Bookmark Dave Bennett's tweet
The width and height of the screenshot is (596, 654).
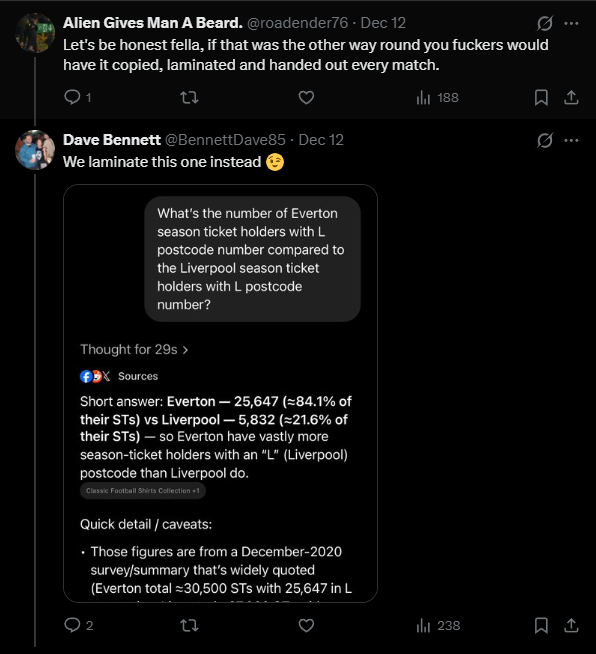click(x=541, y=625)
